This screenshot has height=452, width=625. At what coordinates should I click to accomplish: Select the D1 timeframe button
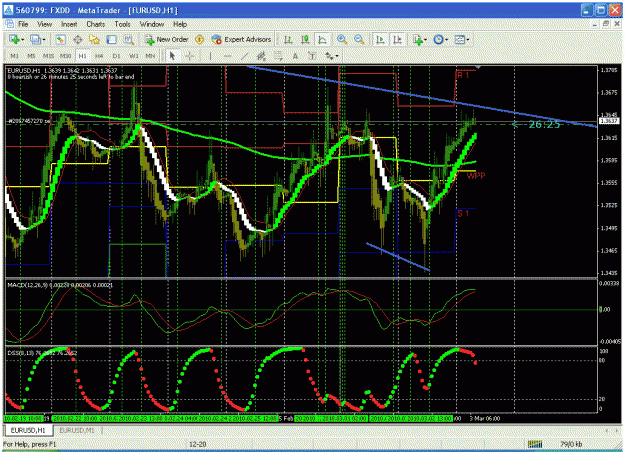(116, 56)
